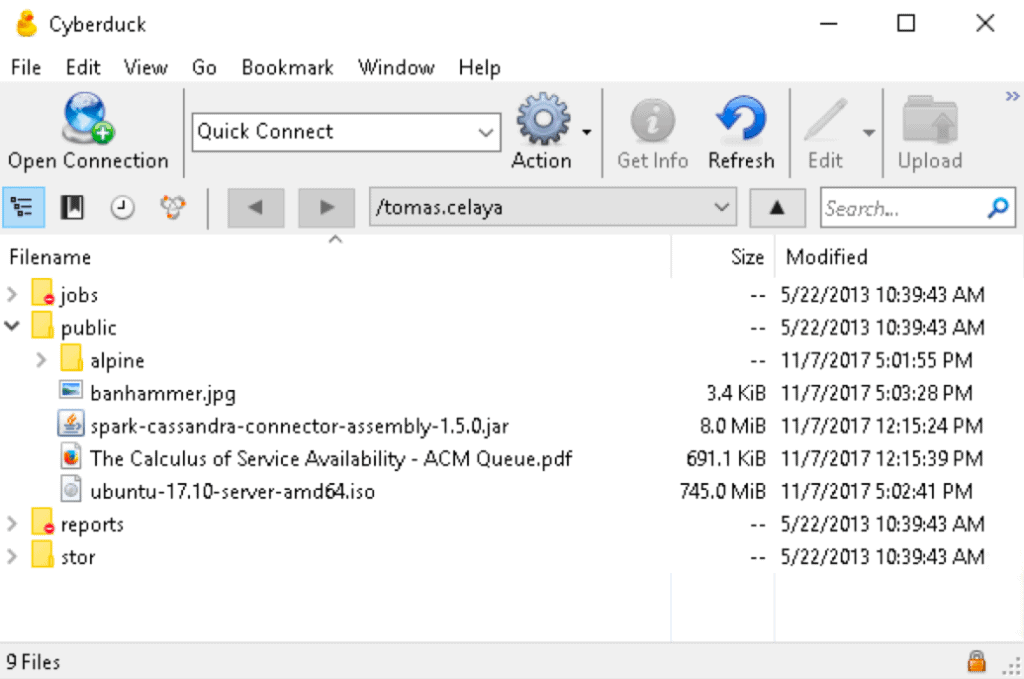The width and height of the screenshot is (1024, 679).
Task: Select spark-cassandra-connector-assembly-1.5.0.jar
Action: 300,426
